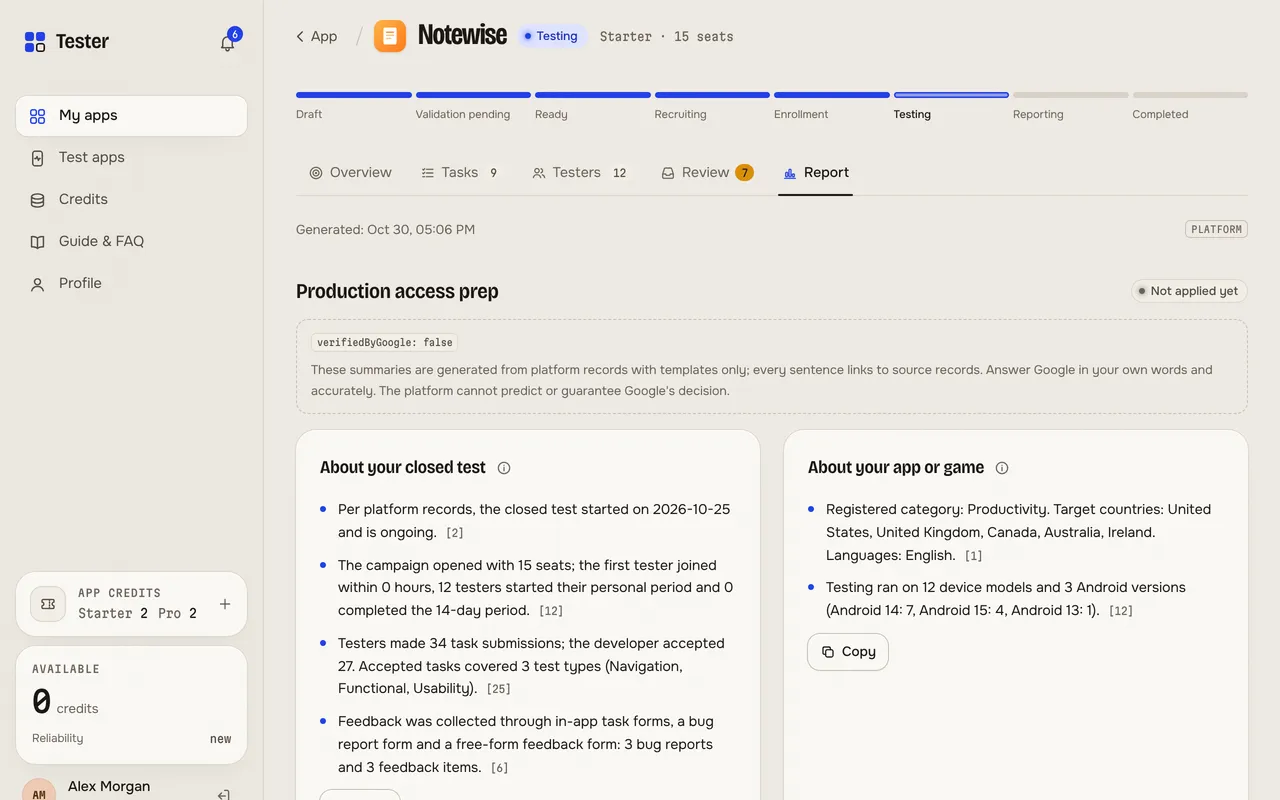Screen dimensions: 1280x800
Task: Open source reference [6] for feedback
Action: [499, 768]
